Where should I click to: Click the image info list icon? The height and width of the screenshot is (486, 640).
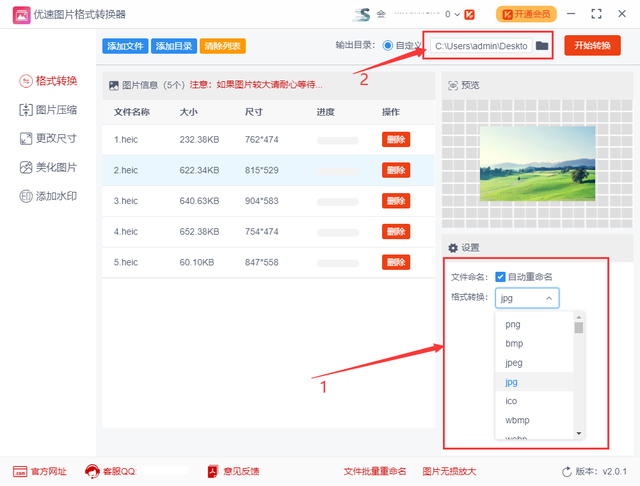114,85
